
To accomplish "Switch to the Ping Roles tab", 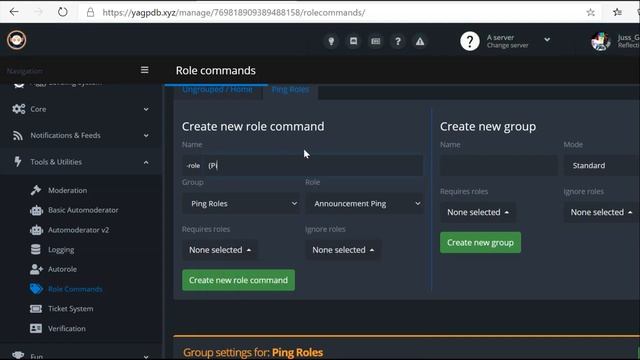I will click(x=290, y=90).
